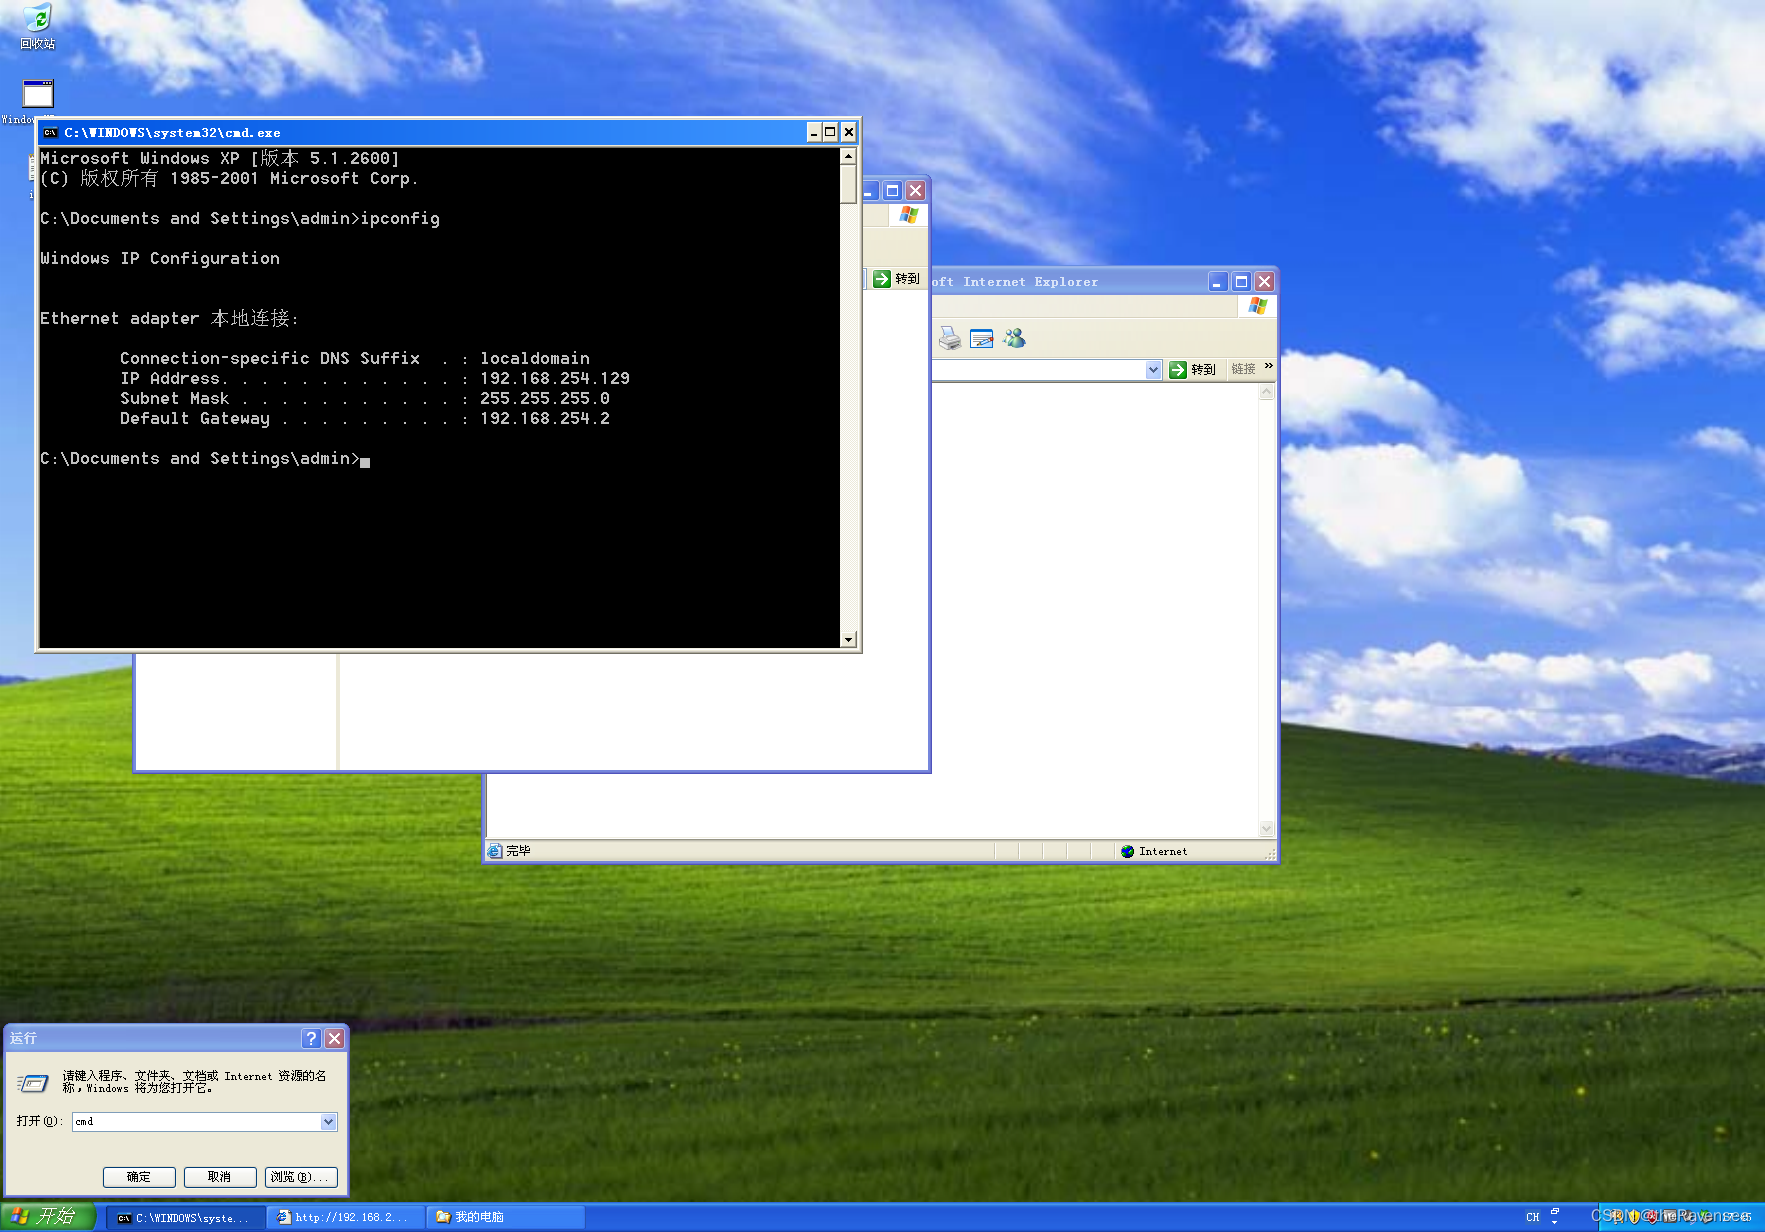Minimize the front Internet Explorer window

point(1217,282)
